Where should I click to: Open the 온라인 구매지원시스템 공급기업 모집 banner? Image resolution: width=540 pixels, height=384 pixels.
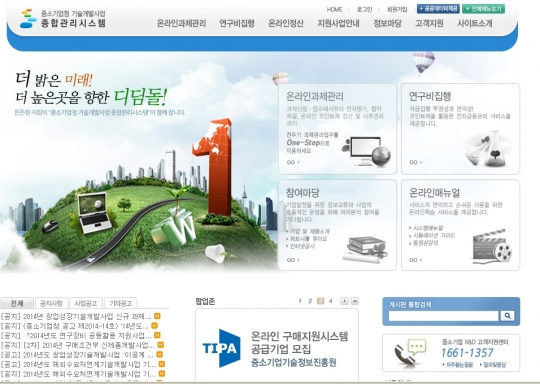277,345
